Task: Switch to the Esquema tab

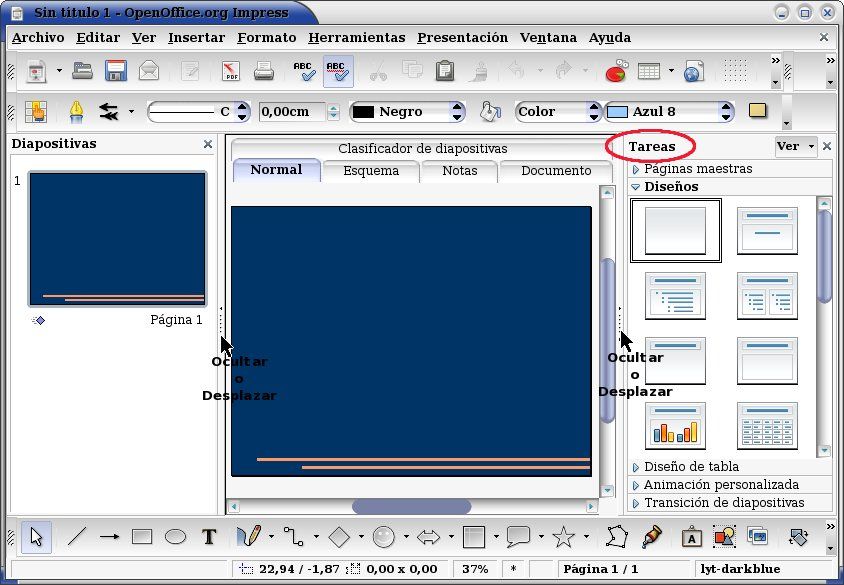Action: tap(371, 171)
